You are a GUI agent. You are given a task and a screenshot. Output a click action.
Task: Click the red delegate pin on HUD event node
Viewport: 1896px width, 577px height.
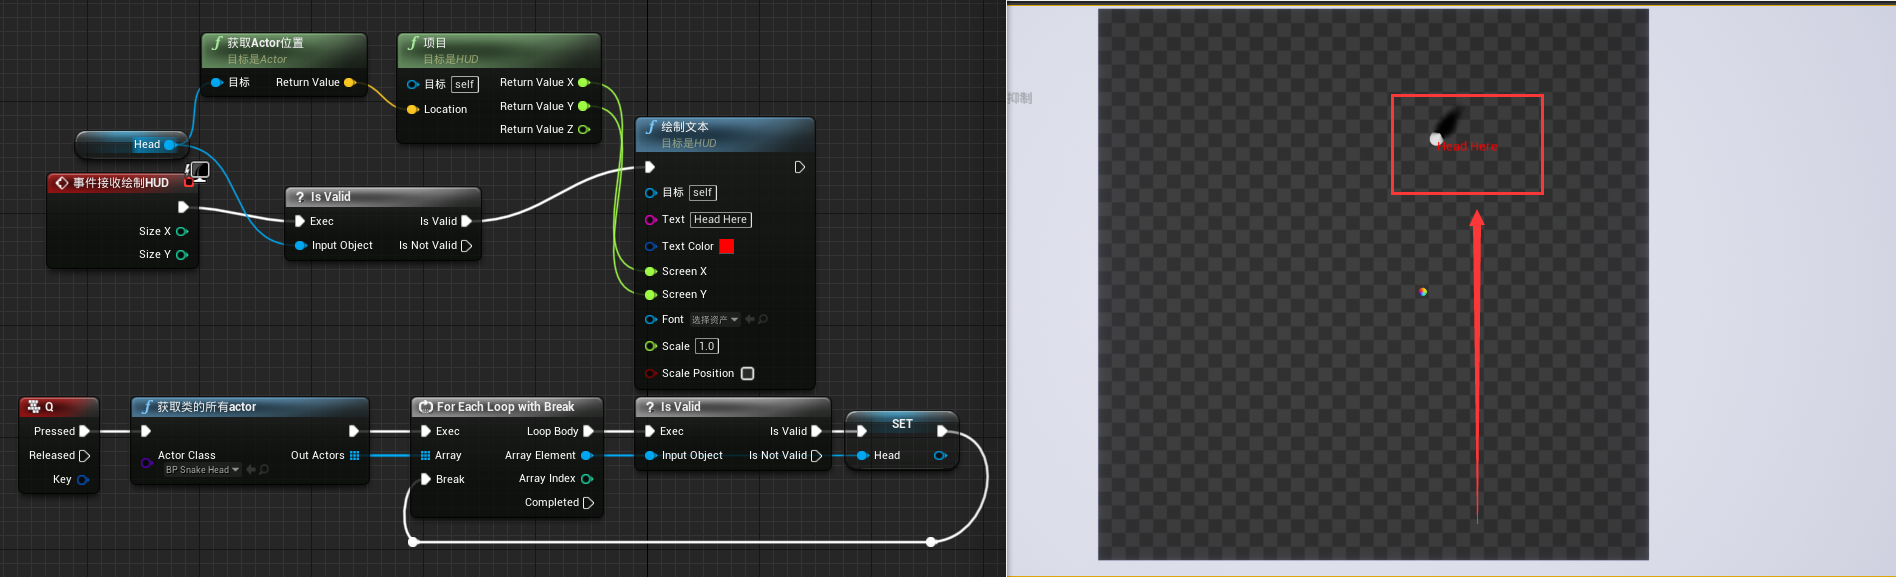pos(189,183)
